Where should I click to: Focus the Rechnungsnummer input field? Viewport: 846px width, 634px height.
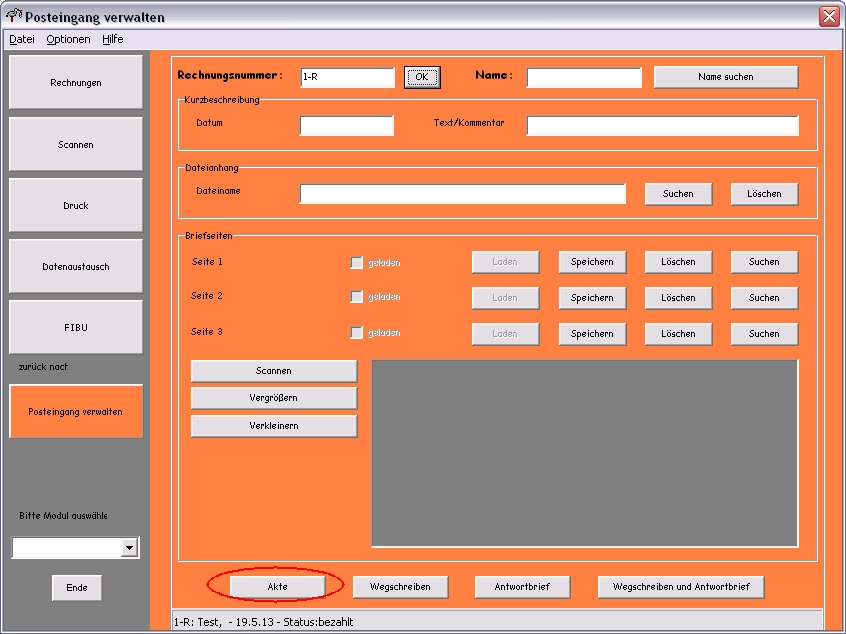coord(347,77)
